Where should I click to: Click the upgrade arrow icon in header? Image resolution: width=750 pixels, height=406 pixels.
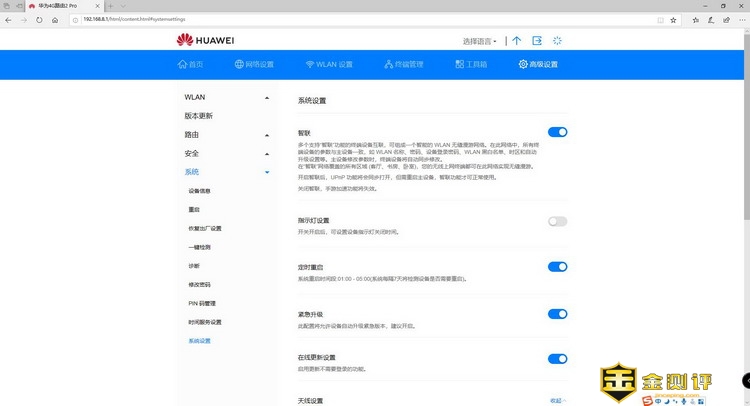coord(516,41)
